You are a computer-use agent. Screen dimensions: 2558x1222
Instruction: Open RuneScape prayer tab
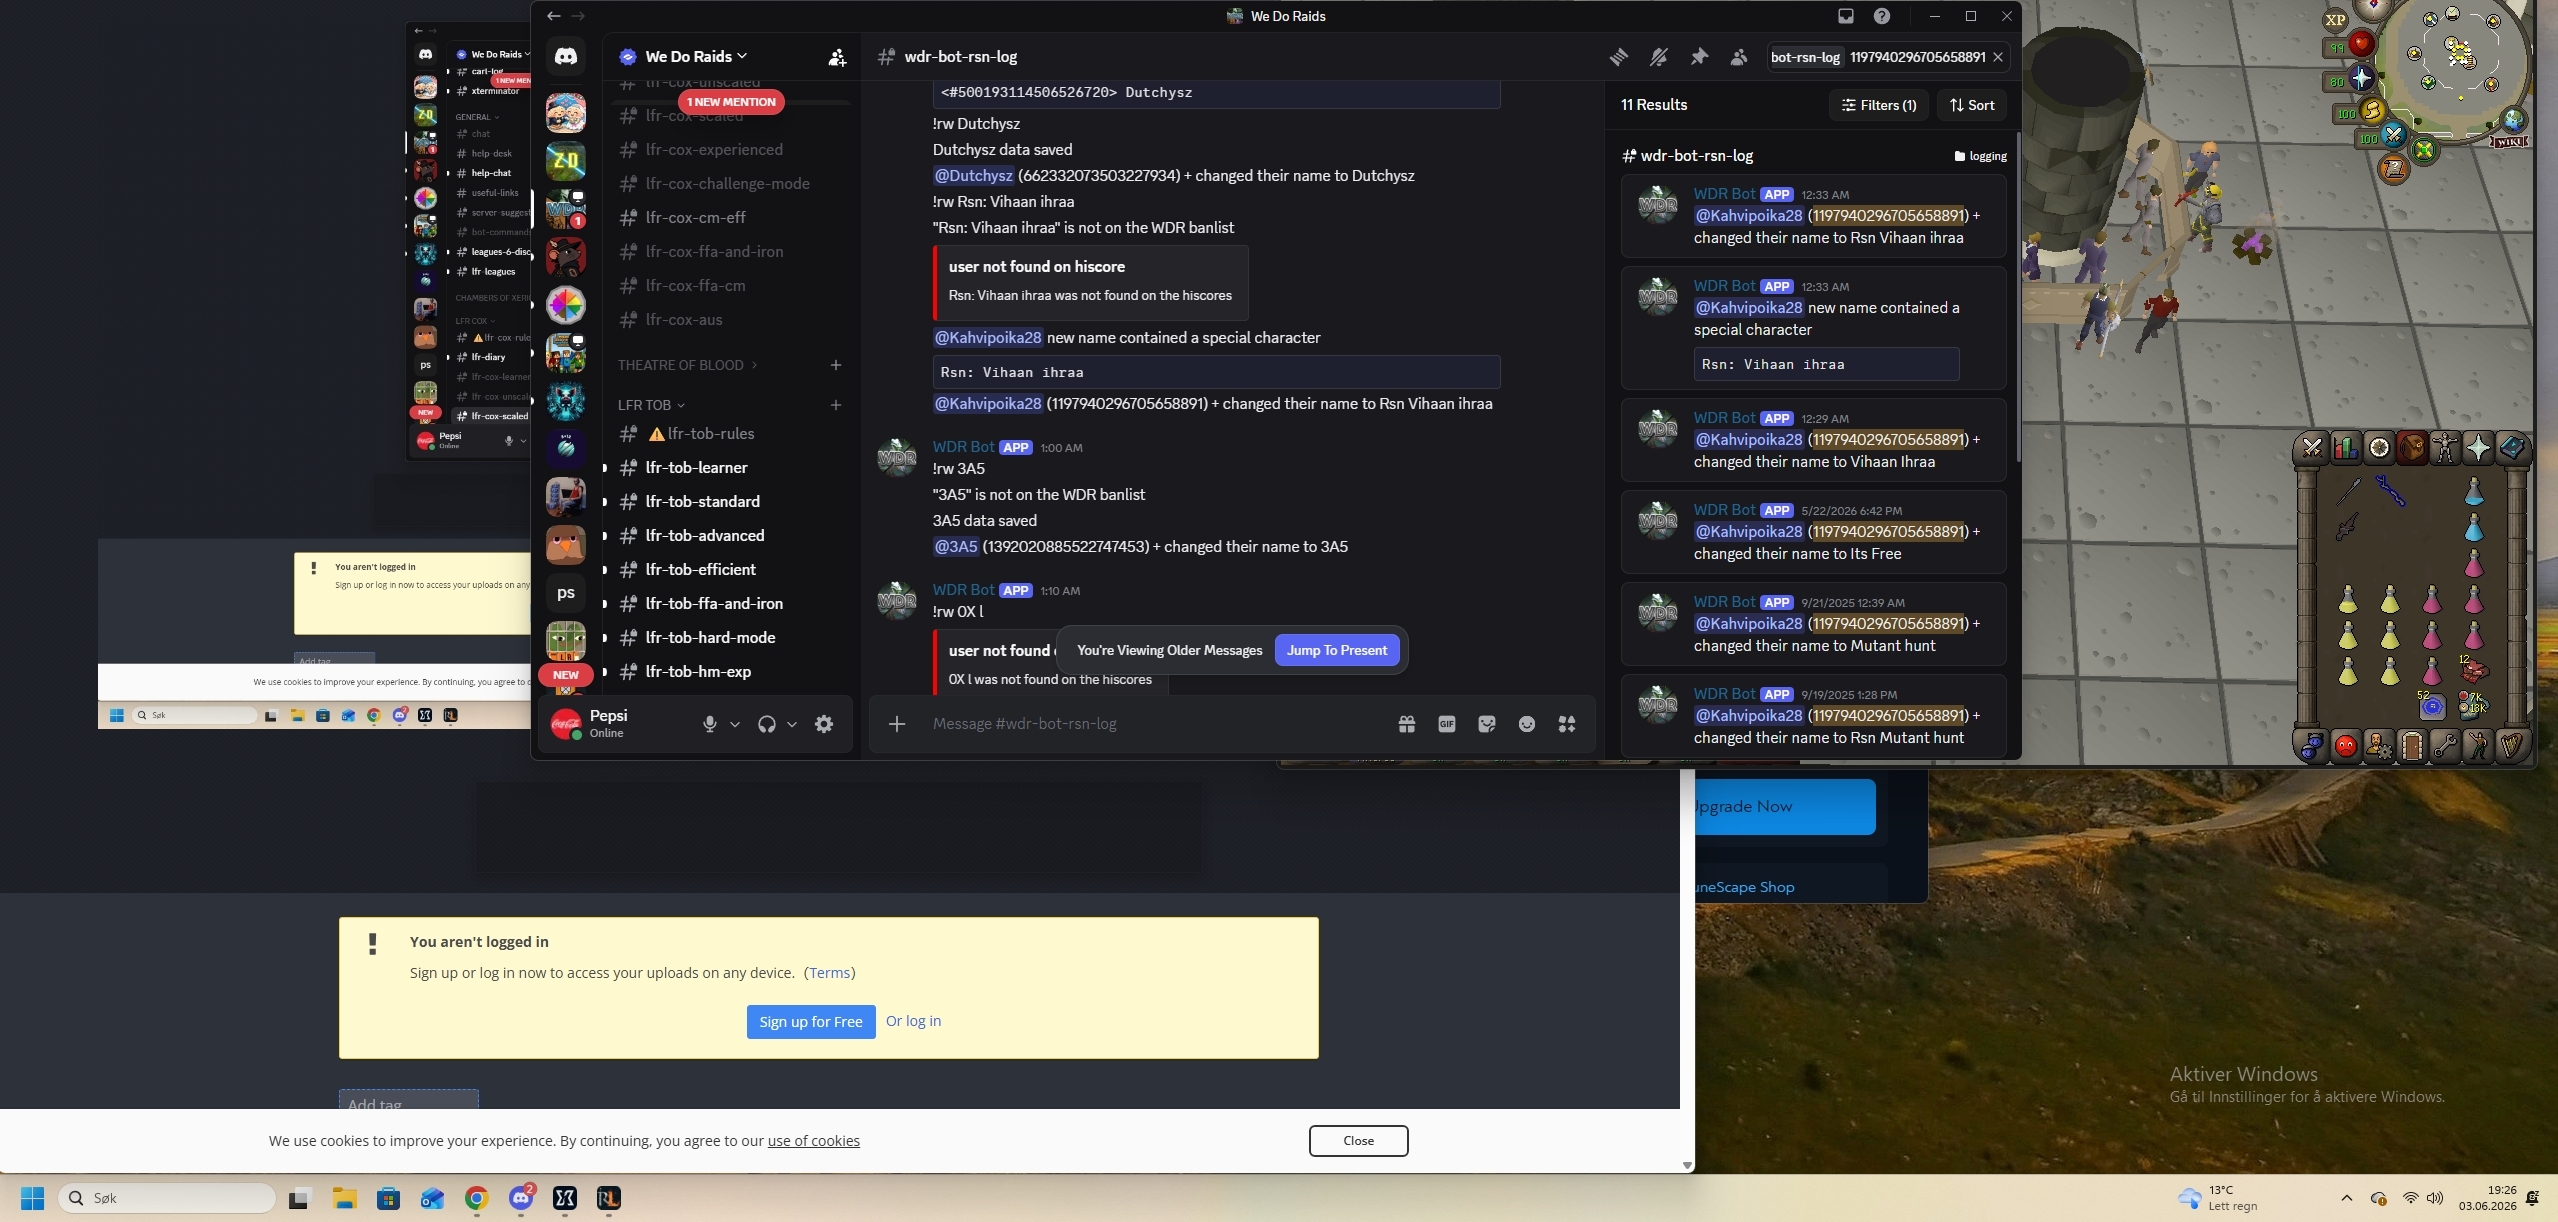pyautogui.click(x=2478, y=448)
